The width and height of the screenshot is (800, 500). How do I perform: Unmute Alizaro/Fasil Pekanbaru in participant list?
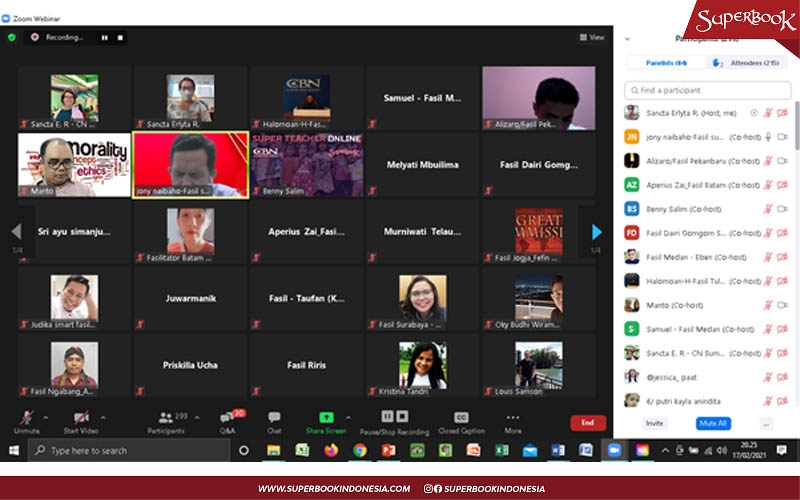[768, 161]
